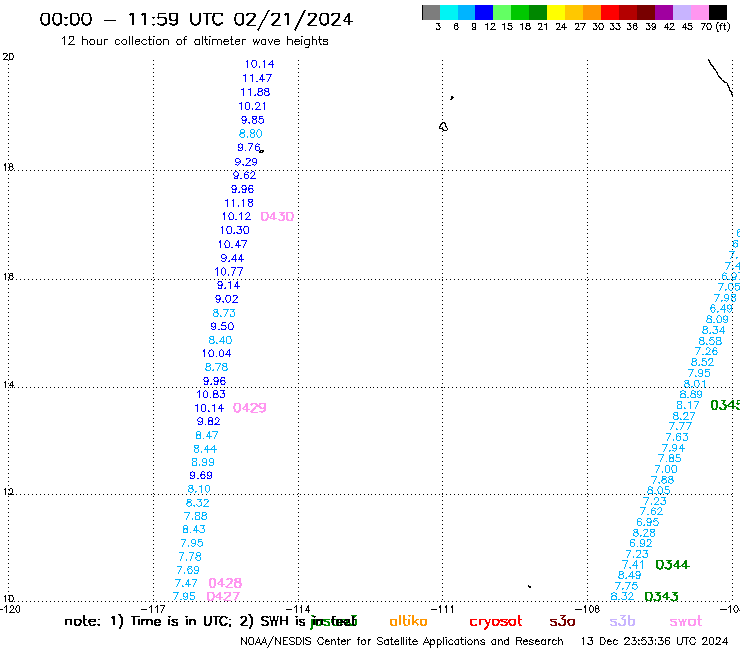
Task: Select the purple swatch in the color scale
Action: click(x=664, y=12)
